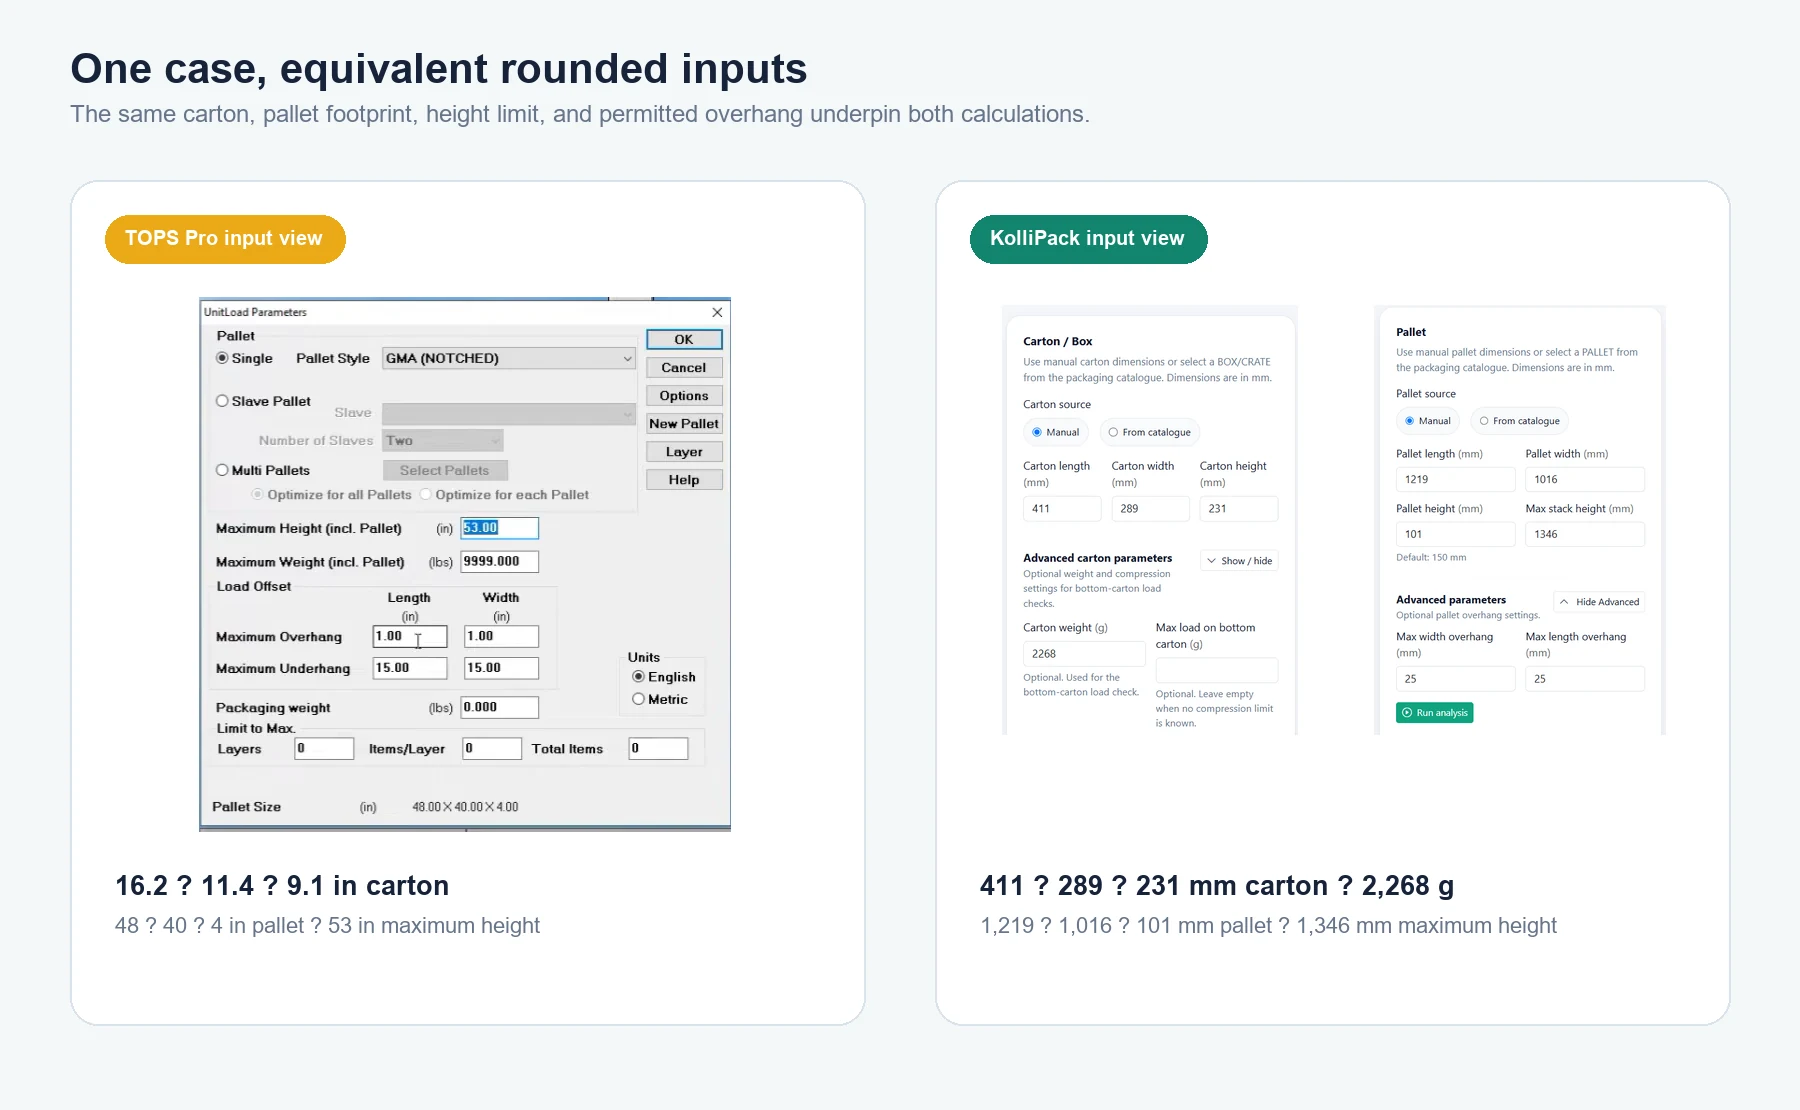Image resolution: width=1800 pixels, height=1110 pixels.
Task: Run analysis in KolliPack
Action: coord(1435,713)
